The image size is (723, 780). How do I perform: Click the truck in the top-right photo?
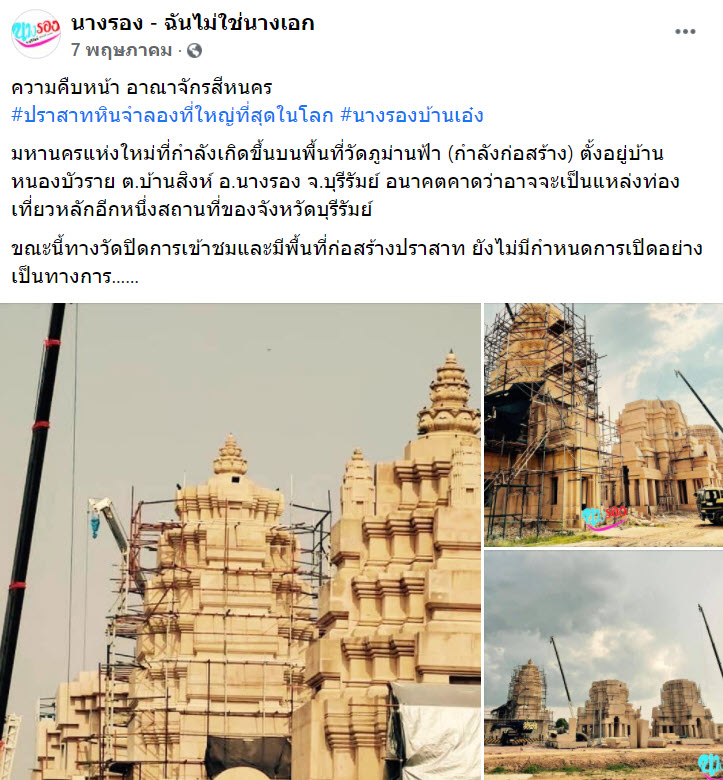[710, 505]
